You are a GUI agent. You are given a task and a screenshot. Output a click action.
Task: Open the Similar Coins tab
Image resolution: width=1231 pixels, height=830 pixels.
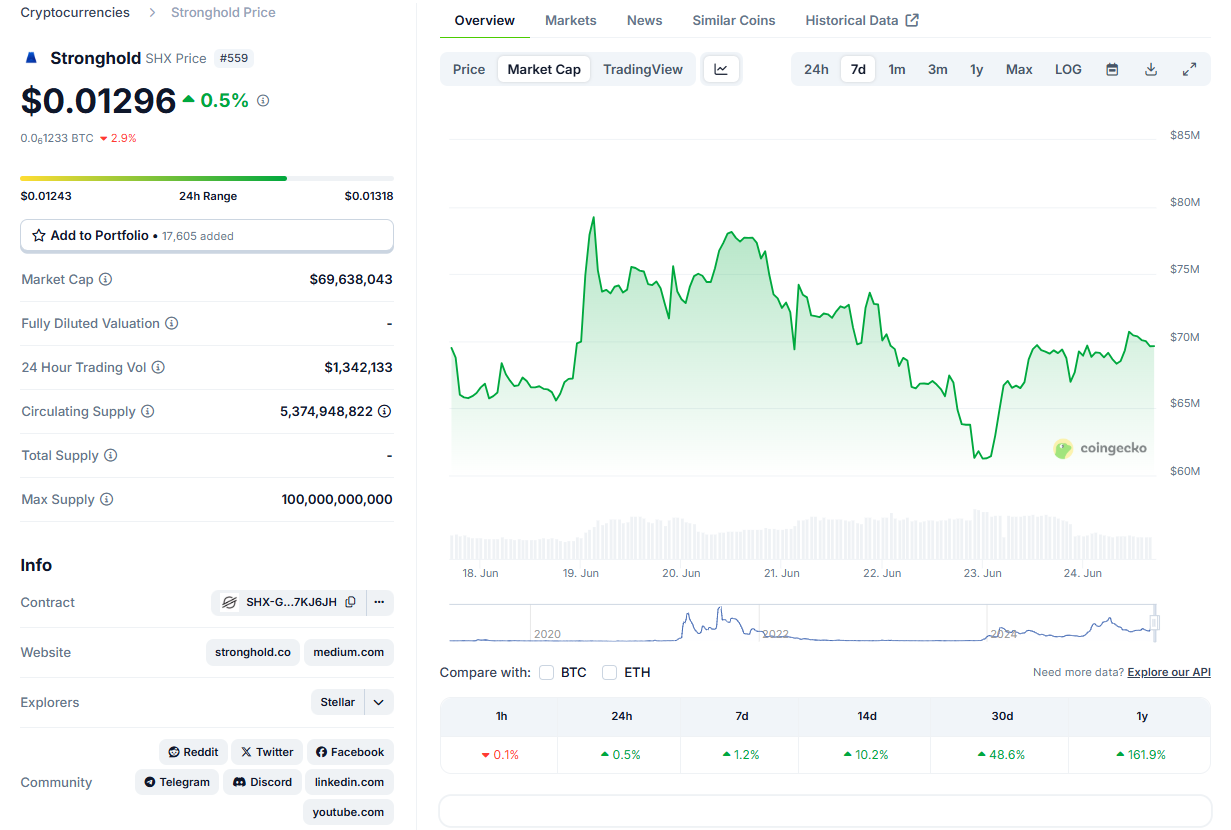coord(734,20)
